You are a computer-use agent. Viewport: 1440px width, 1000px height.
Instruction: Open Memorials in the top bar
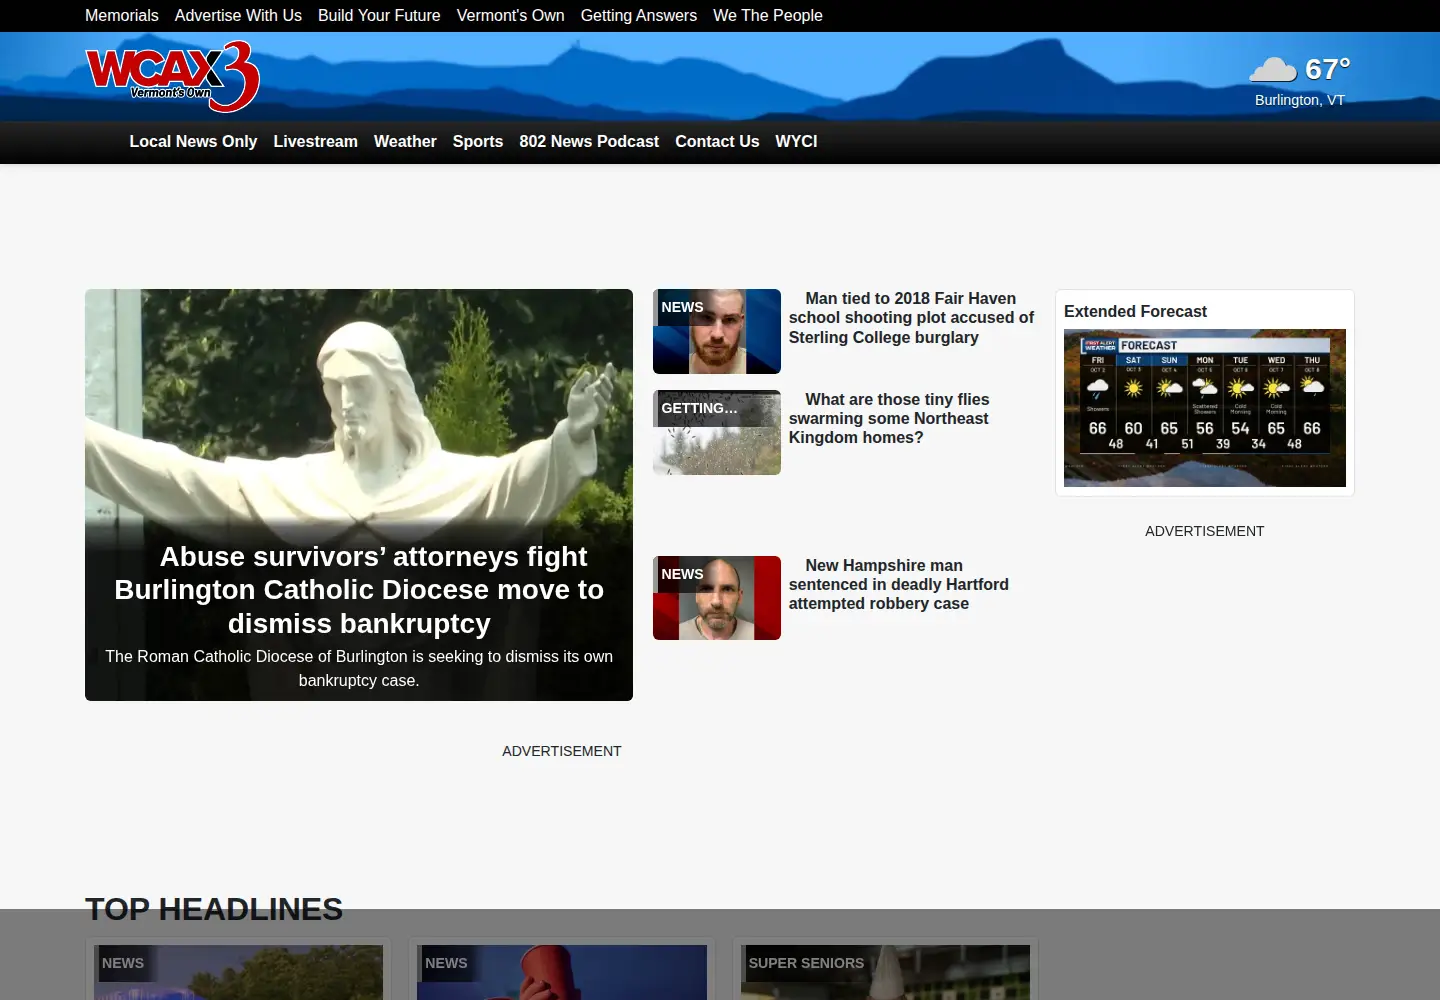coord(122,15)
